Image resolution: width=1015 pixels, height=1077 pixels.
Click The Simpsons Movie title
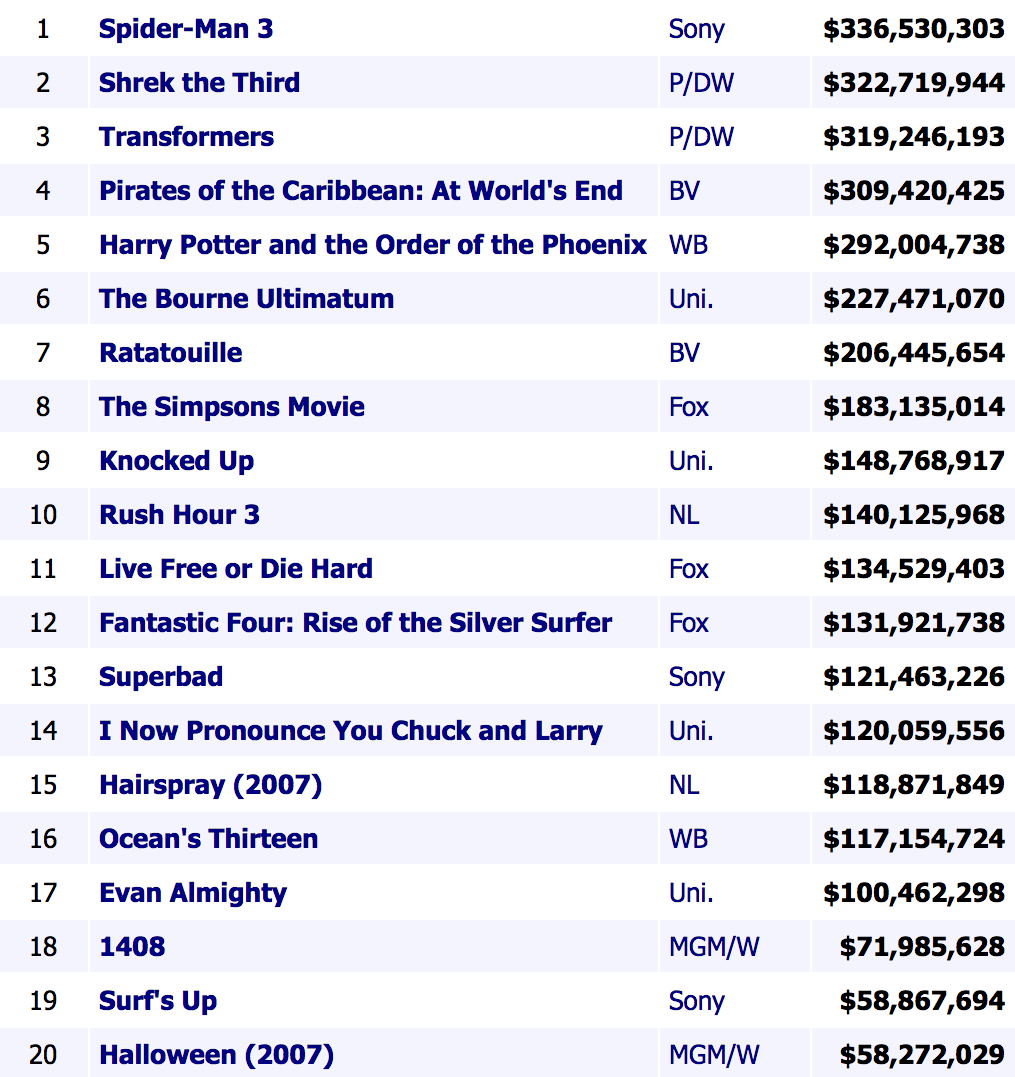click(231, 407)
